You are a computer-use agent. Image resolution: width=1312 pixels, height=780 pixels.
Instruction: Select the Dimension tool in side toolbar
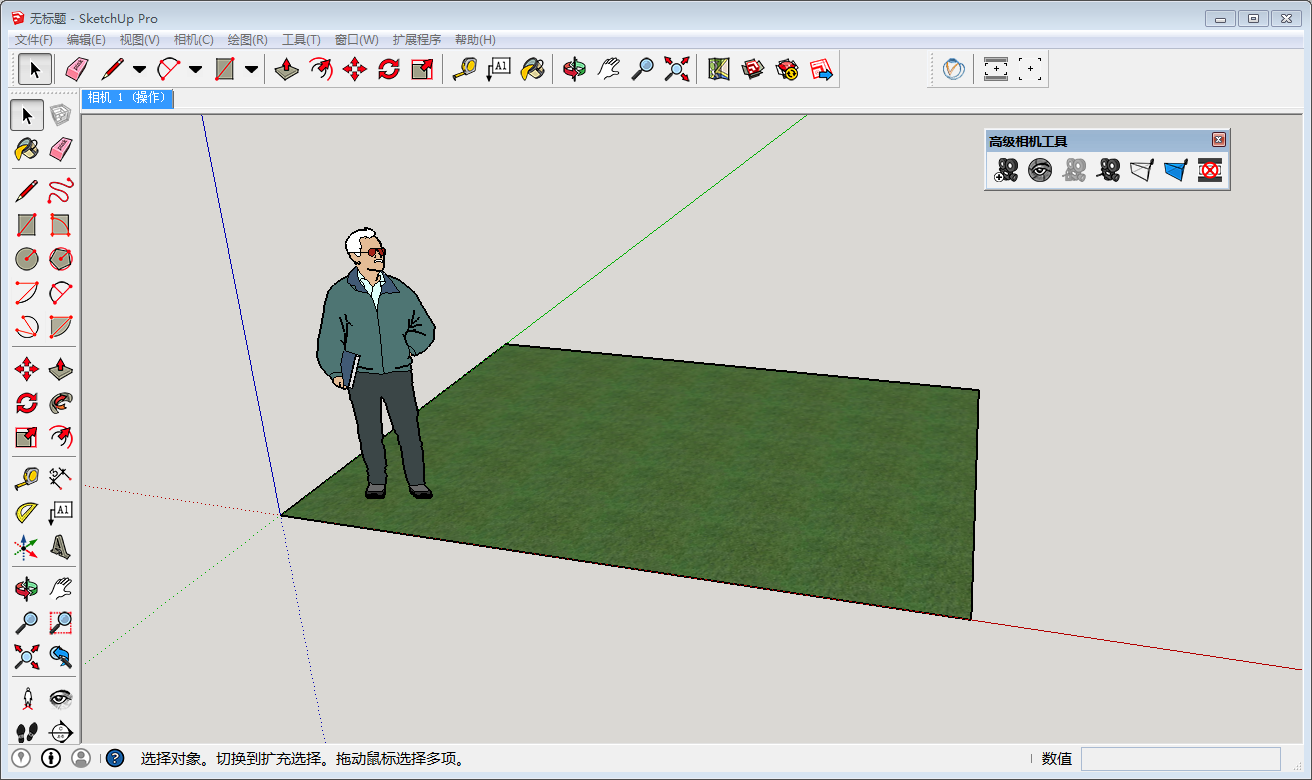[61, 478]
